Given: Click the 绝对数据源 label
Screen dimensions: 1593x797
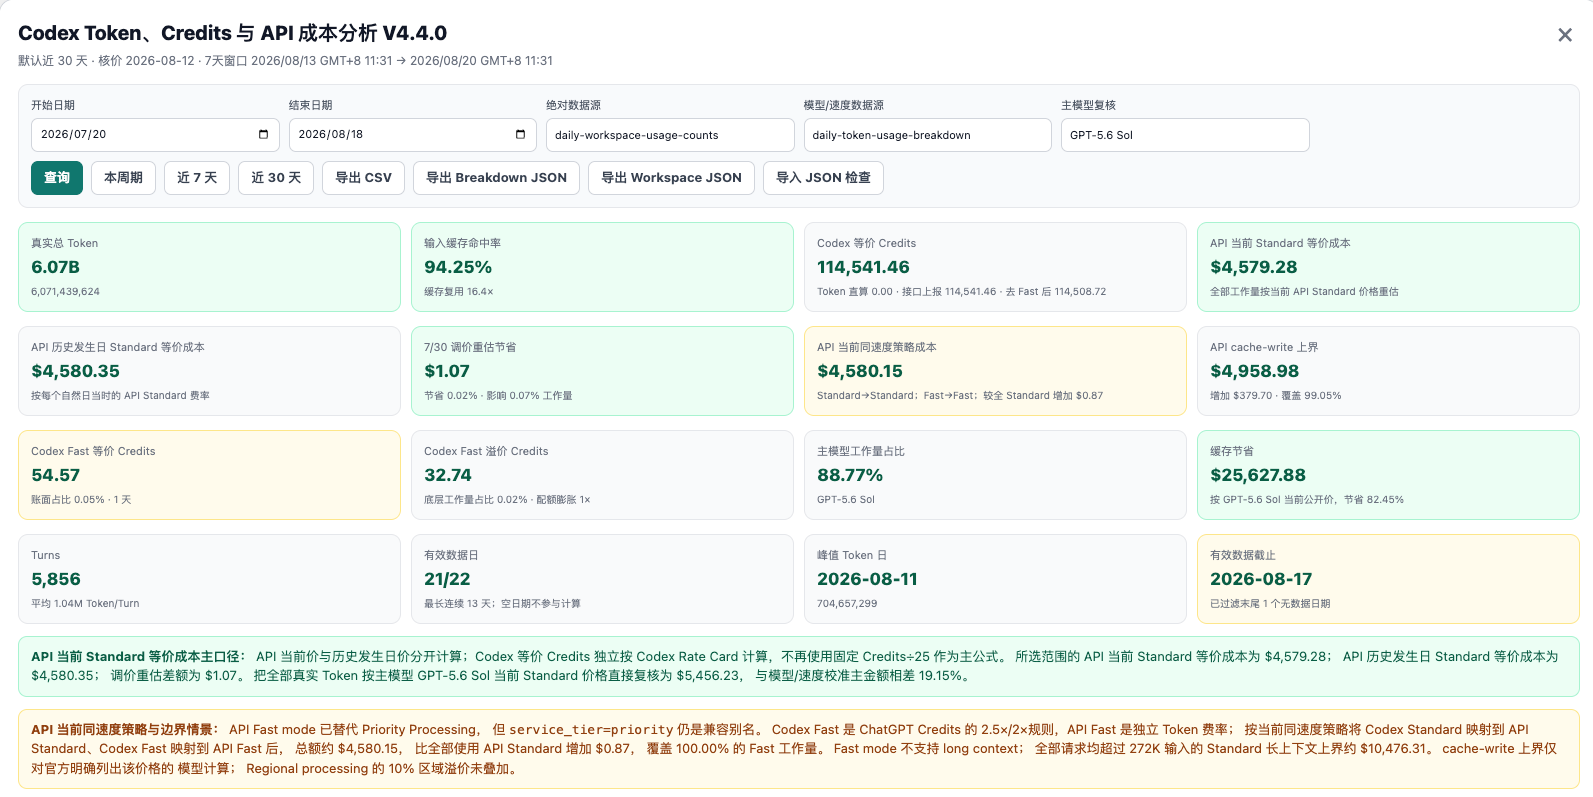Looking at the screenshot, I should coord(574,105).
